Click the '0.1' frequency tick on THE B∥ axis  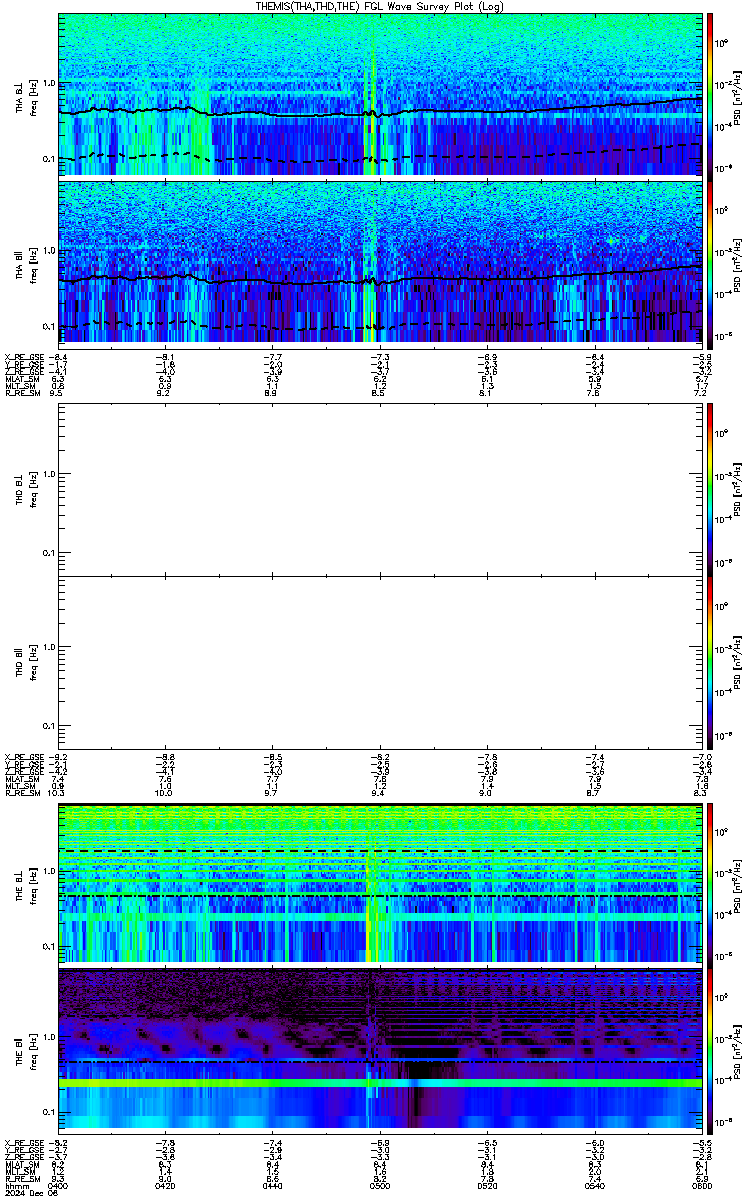47,1112
